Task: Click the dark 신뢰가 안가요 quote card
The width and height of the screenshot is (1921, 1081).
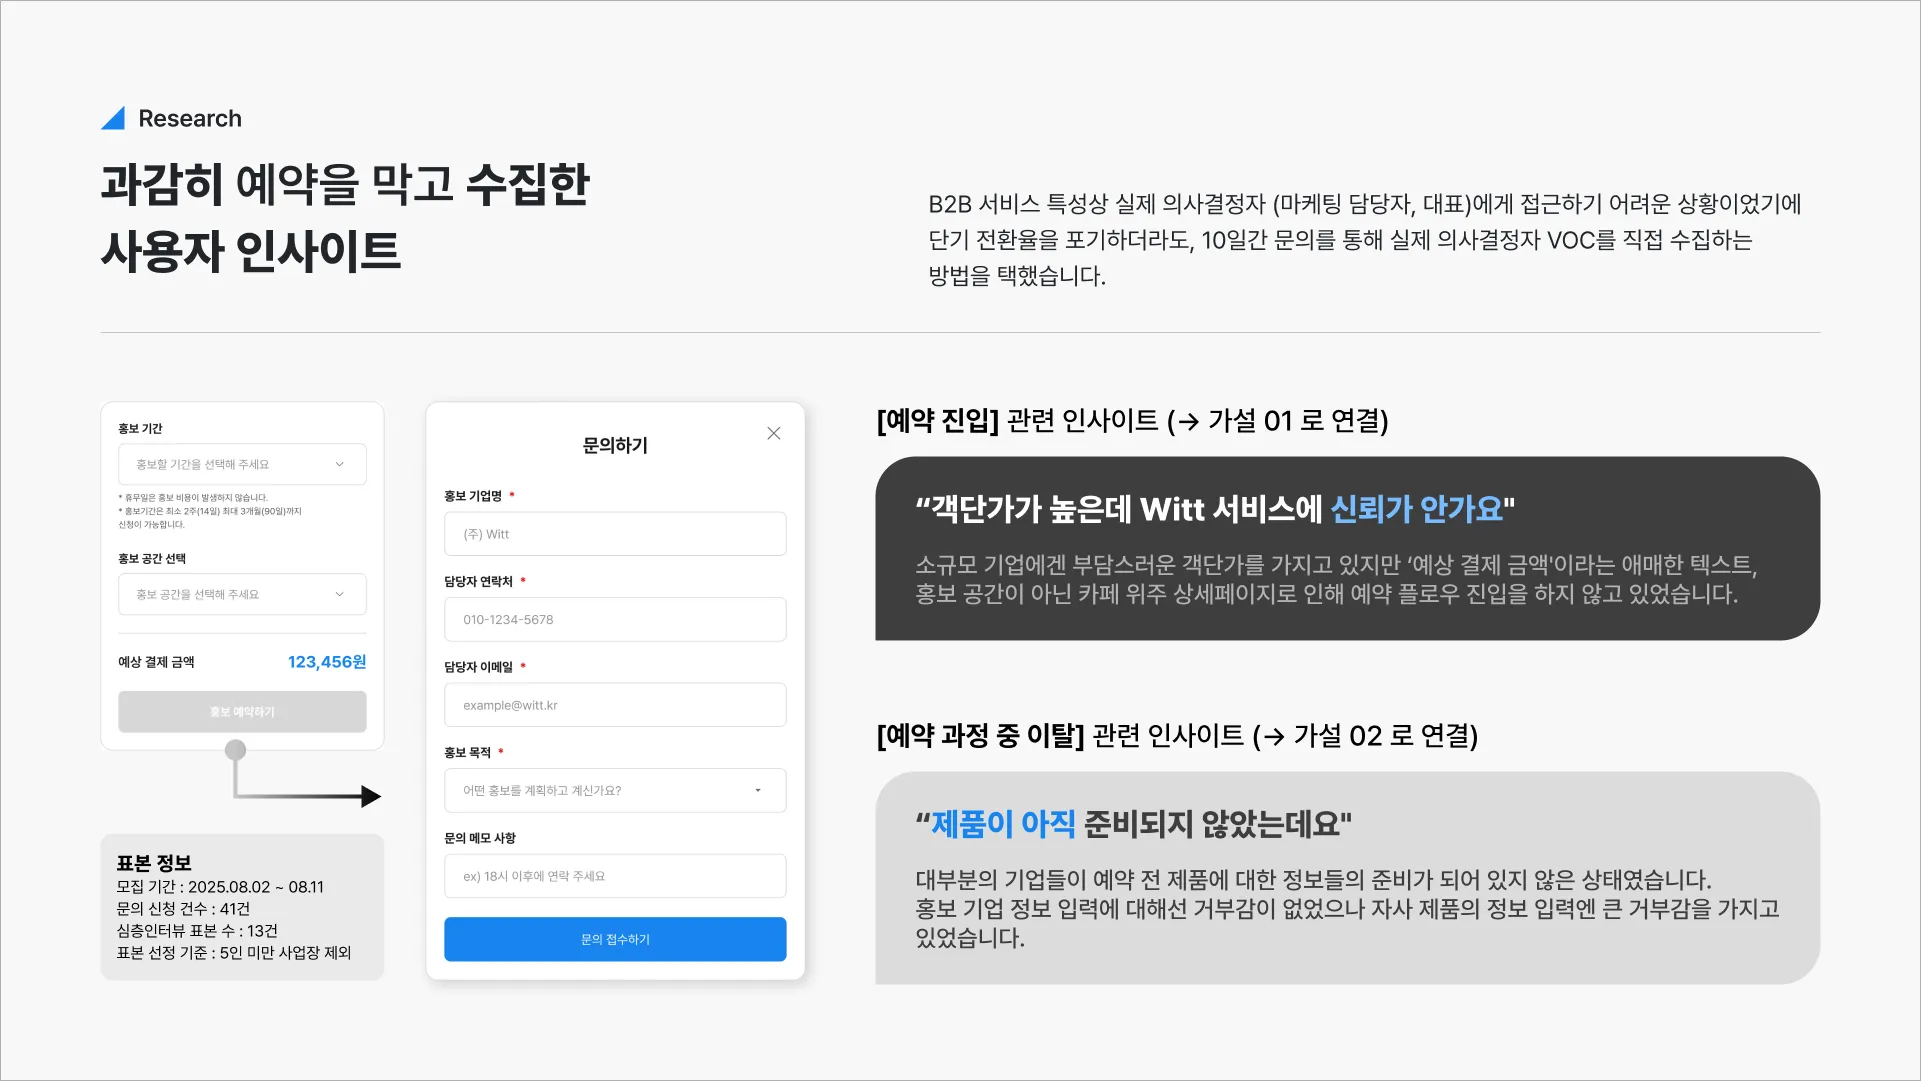Action: coord(1346,548)
